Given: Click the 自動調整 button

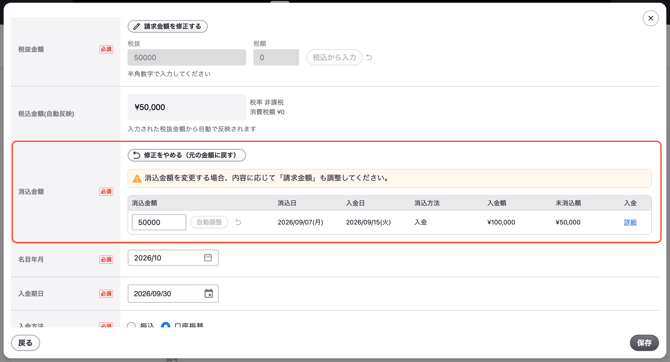Looking at the screenshot, I should (x=209, y=222).
